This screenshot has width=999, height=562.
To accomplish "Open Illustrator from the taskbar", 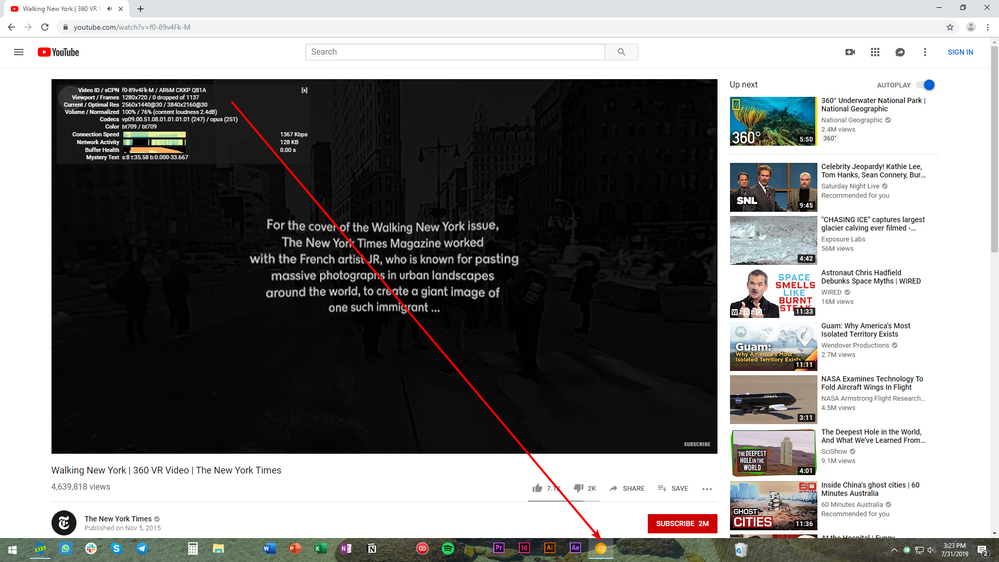I will click(x=550, y=549).
